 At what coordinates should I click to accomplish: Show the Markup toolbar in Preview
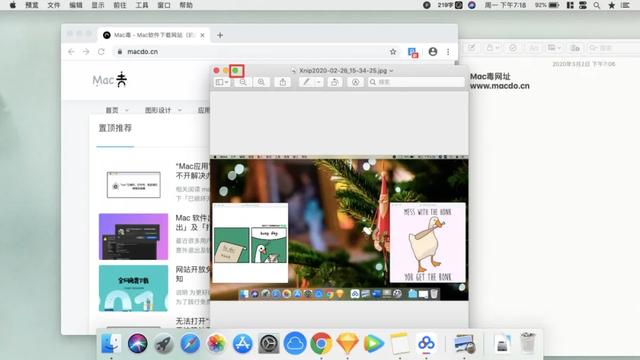click(356, 82)
